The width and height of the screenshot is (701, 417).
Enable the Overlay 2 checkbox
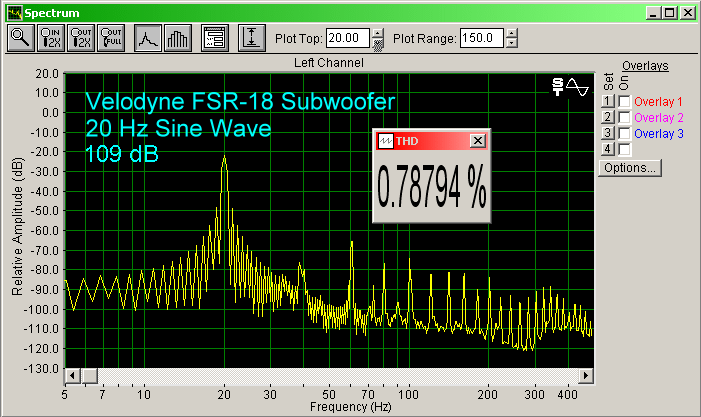click(x=625, y=118)
